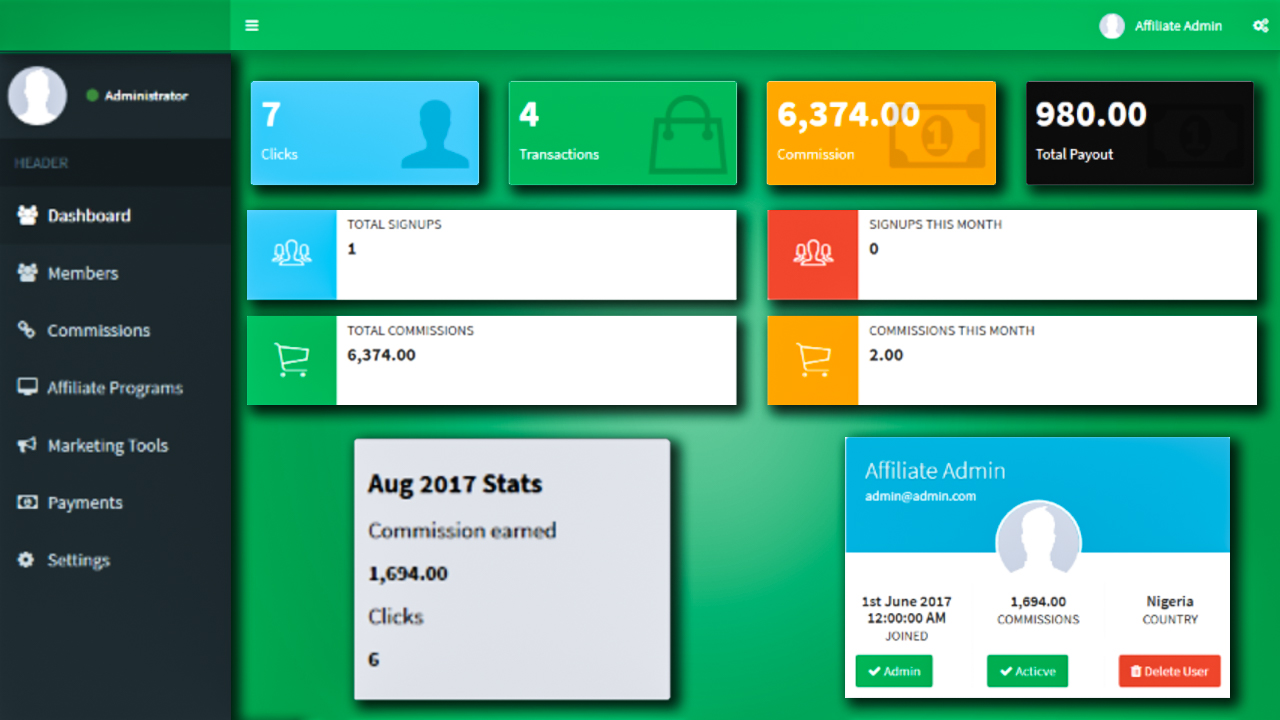Click the Total Signups people icon
The width and height of the screenshot is (1280, 720).
click(x=291, y=254)
